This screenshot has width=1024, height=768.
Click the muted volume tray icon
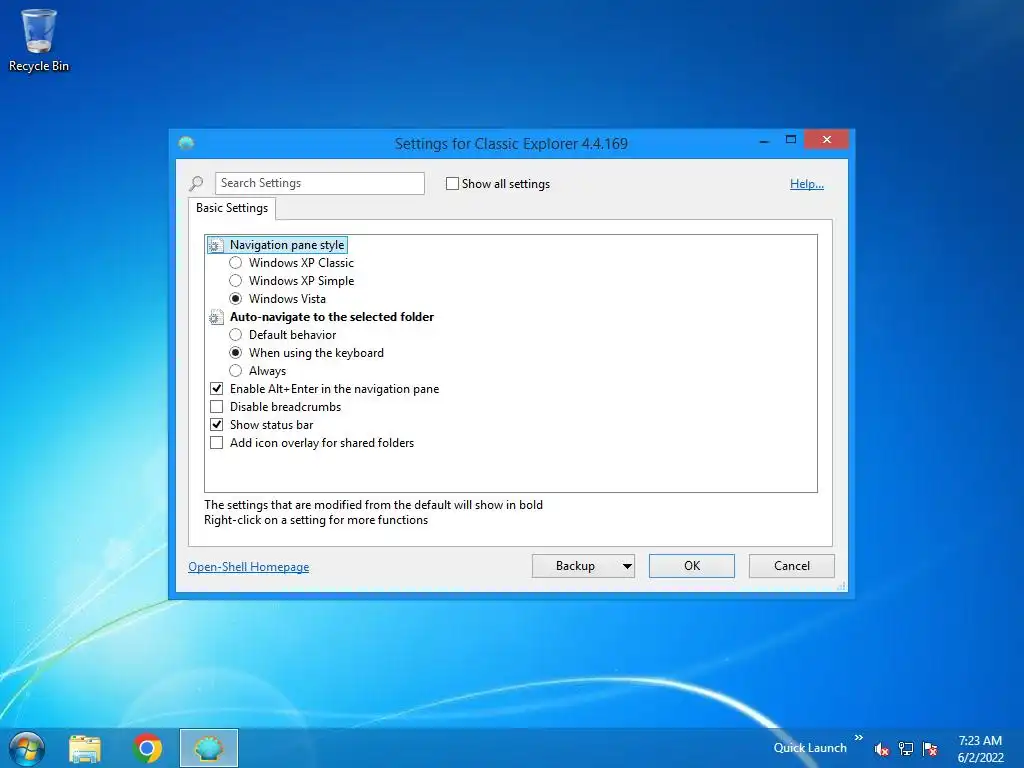coord(882,749)
